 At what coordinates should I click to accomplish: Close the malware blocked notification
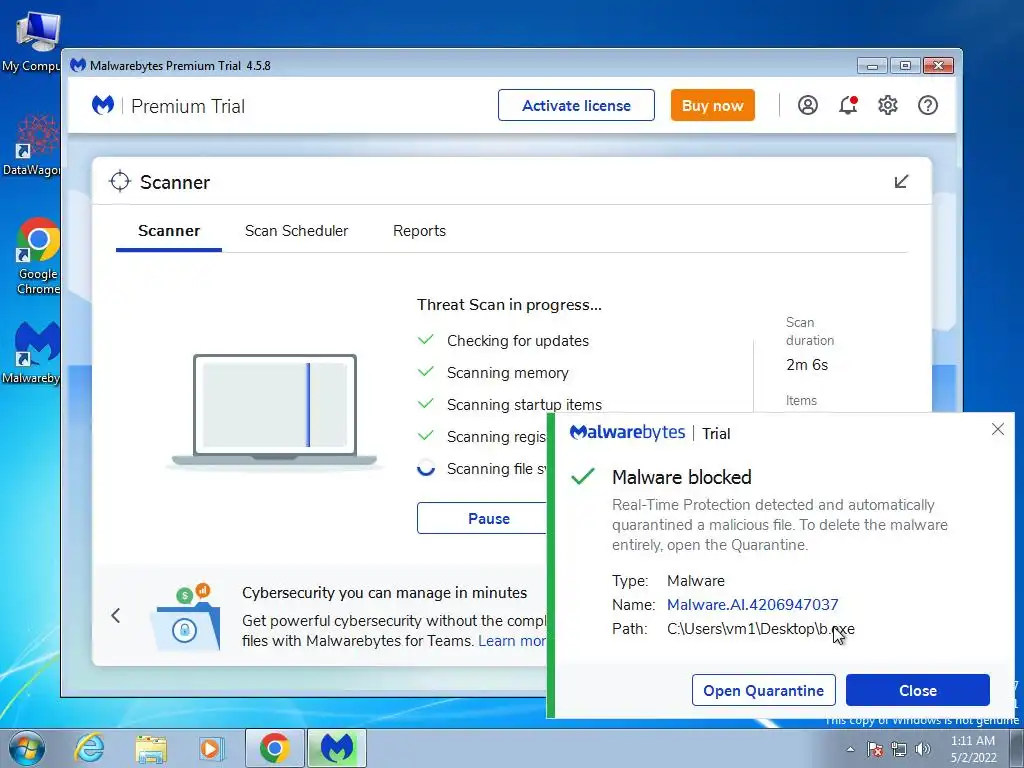coord(918,690)
